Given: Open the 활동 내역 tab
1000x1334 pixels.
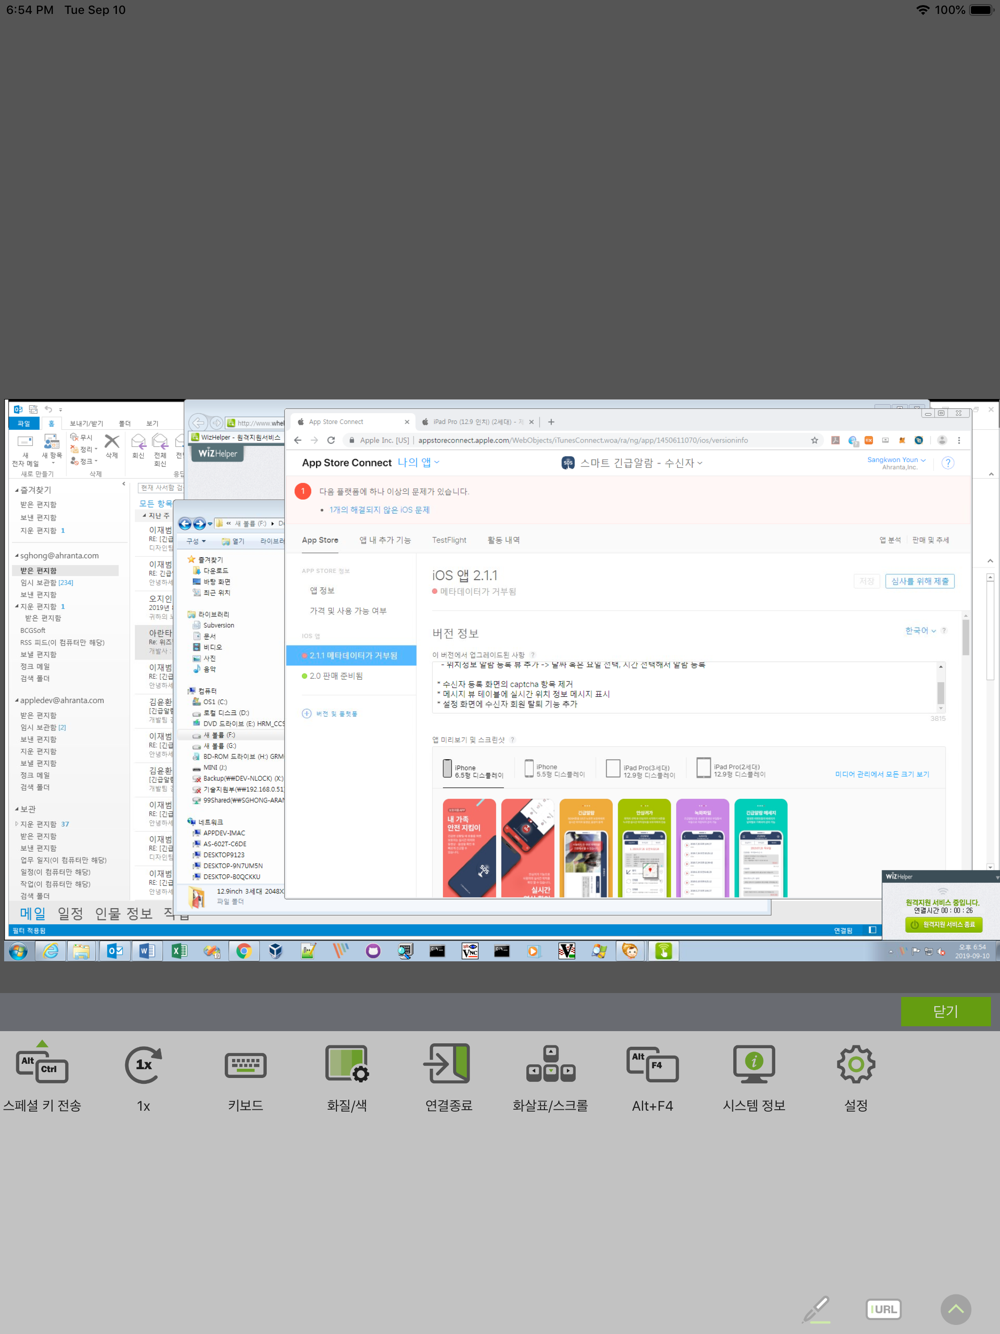Looking at the screenshot, I should pyautogui.click(x=503, y=540).
